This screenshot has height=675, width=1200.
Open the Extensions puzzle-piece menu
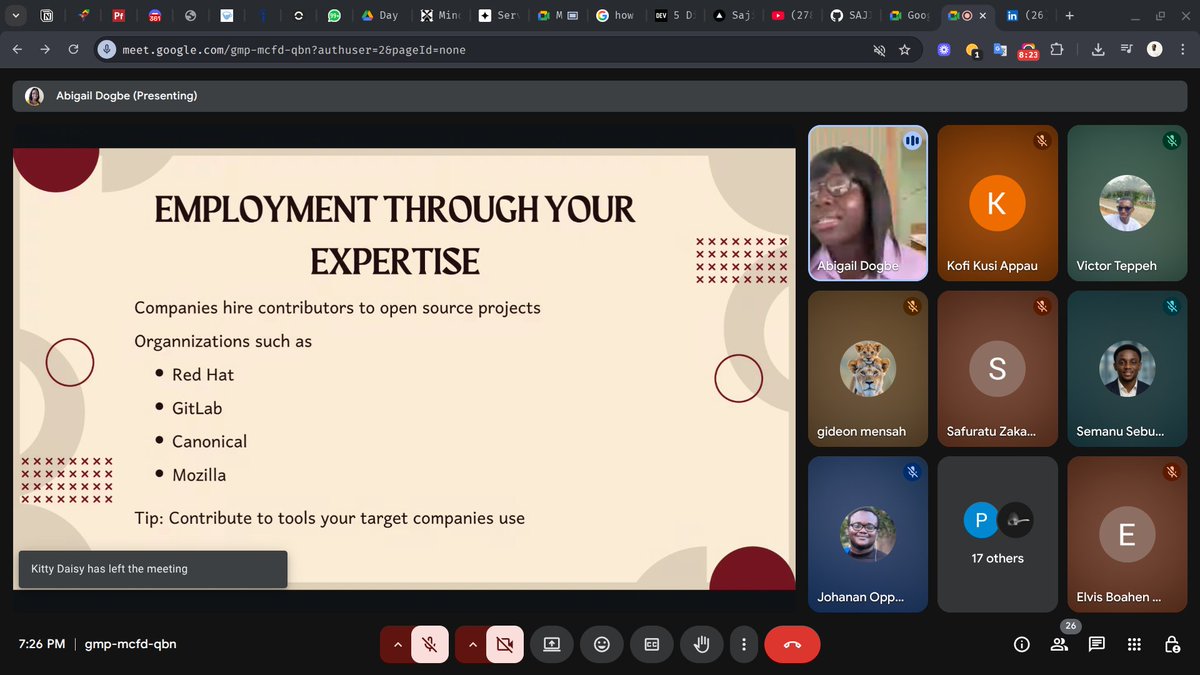click(1058, 49)
